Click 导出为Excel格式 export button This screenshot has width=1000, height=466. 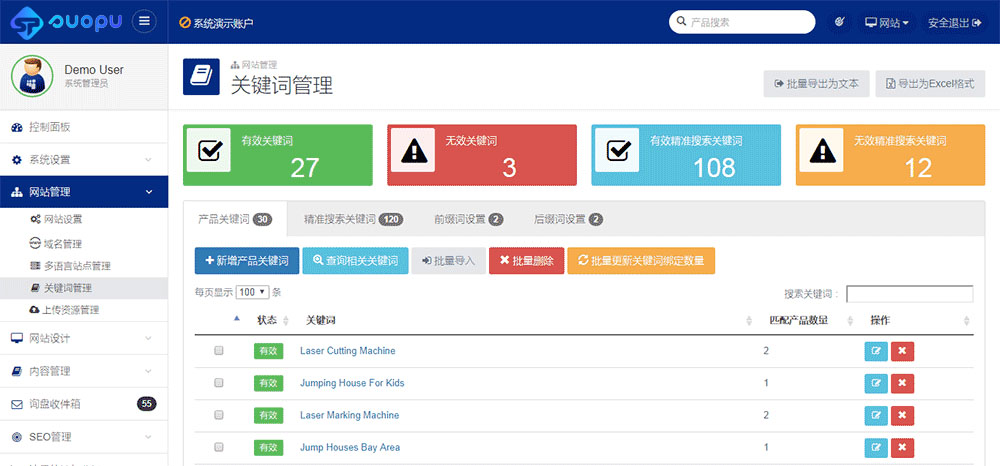pyautogui.click(x=930, y=84)
